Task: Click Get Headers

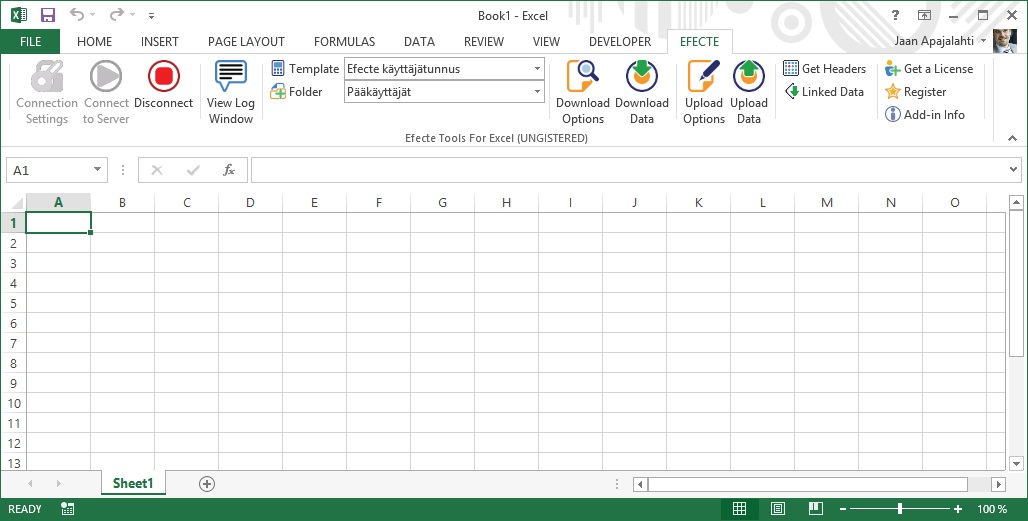Action: 824,69
